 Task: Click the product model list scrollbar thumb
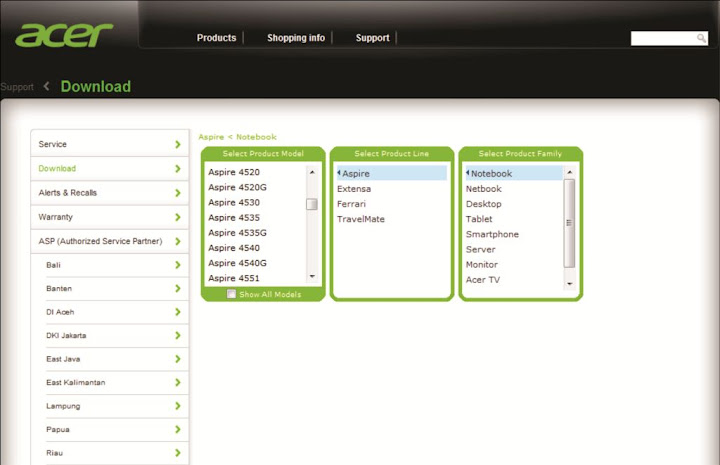point(312,204)
